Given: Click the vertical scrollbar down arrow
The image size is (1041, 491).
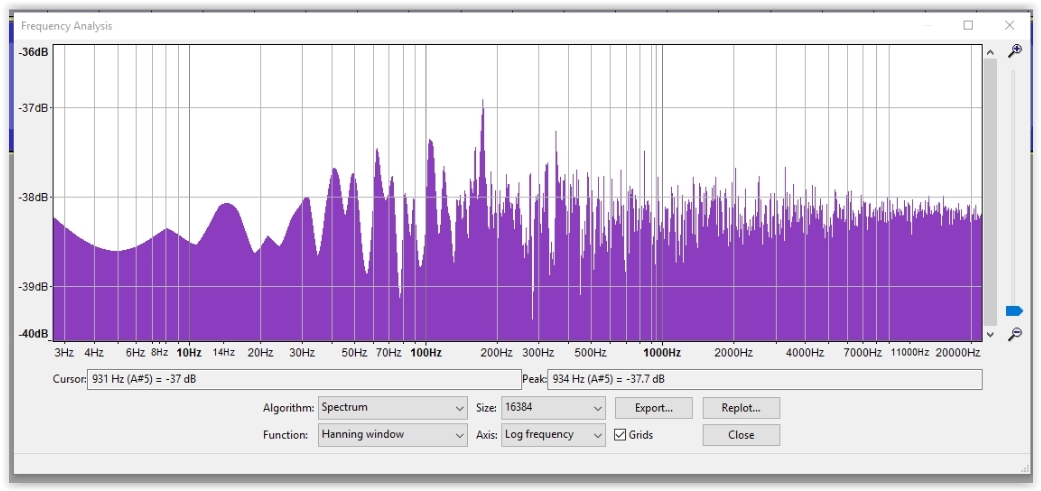Looking at the screenshot, I should 990,334.
